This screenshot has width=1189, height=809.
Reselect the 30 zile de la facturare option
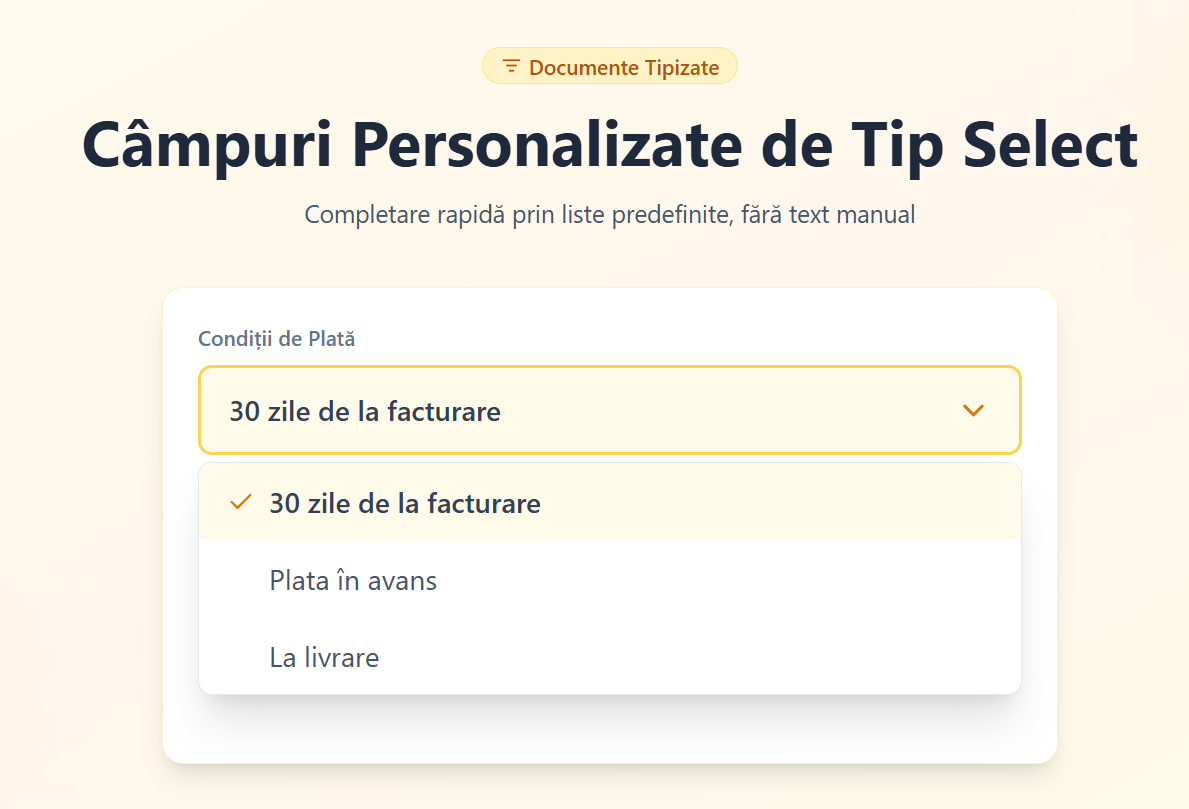pyautogui.click(x=404, y=503)
